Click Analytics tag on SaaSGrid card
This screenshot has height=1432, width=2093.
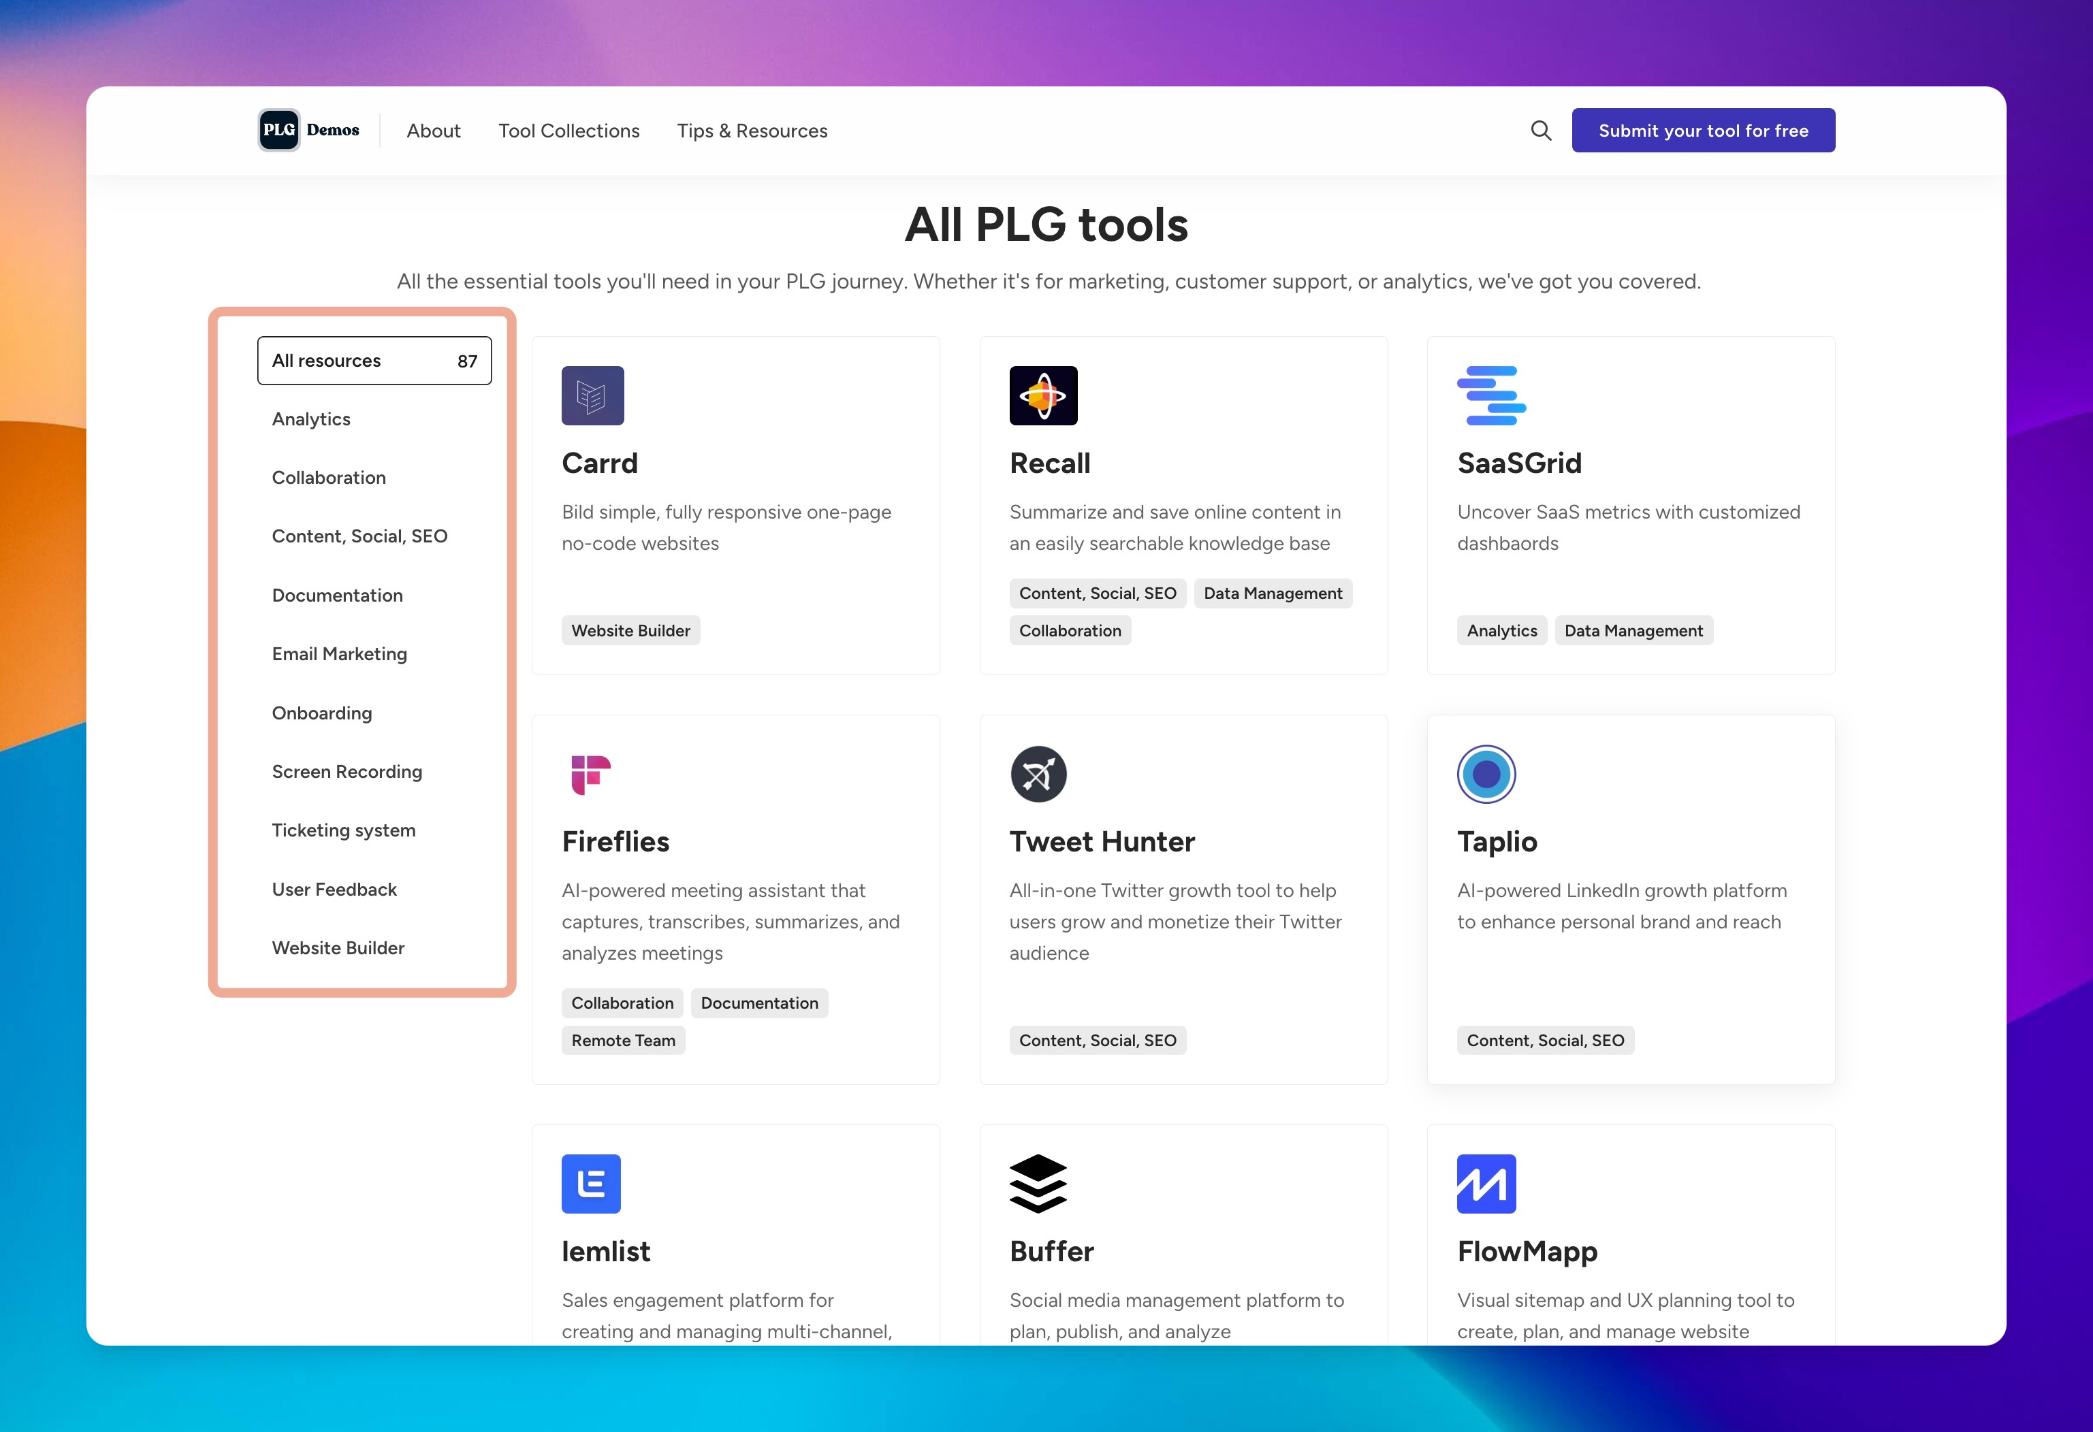pos(1502,631)
